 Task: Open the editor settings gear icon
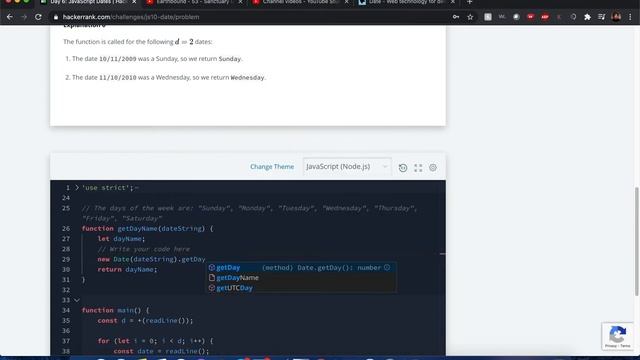(x=433, y=167)
